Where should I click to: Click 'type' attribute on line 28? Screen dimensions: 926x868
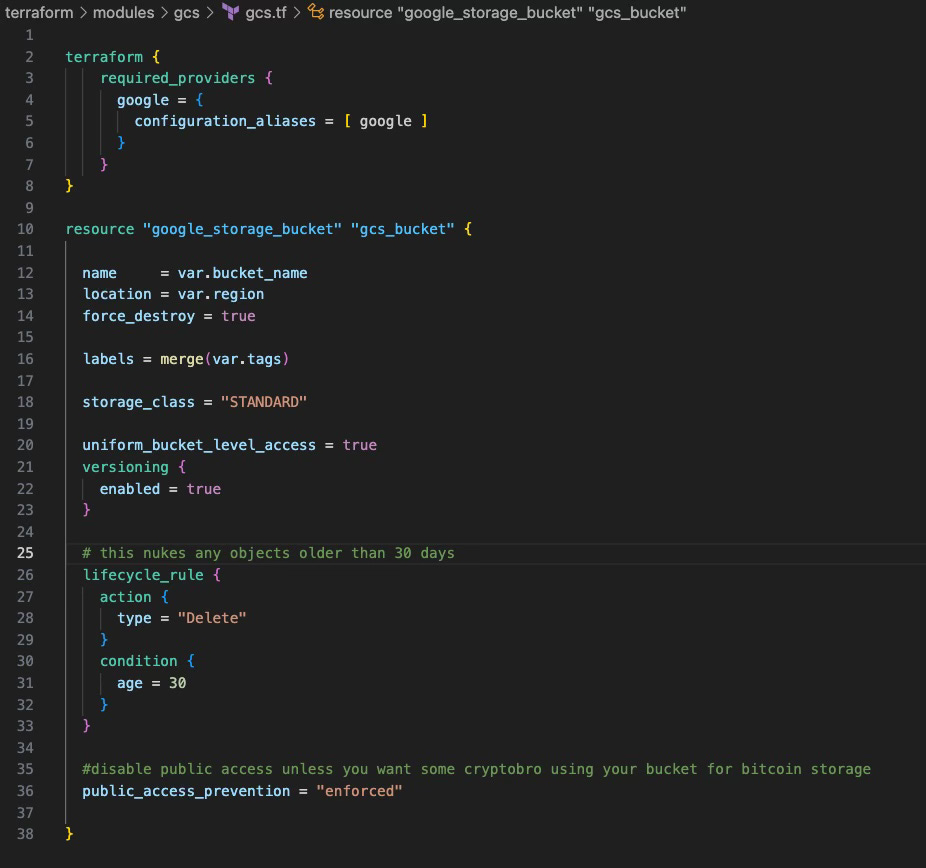point(134,618)
